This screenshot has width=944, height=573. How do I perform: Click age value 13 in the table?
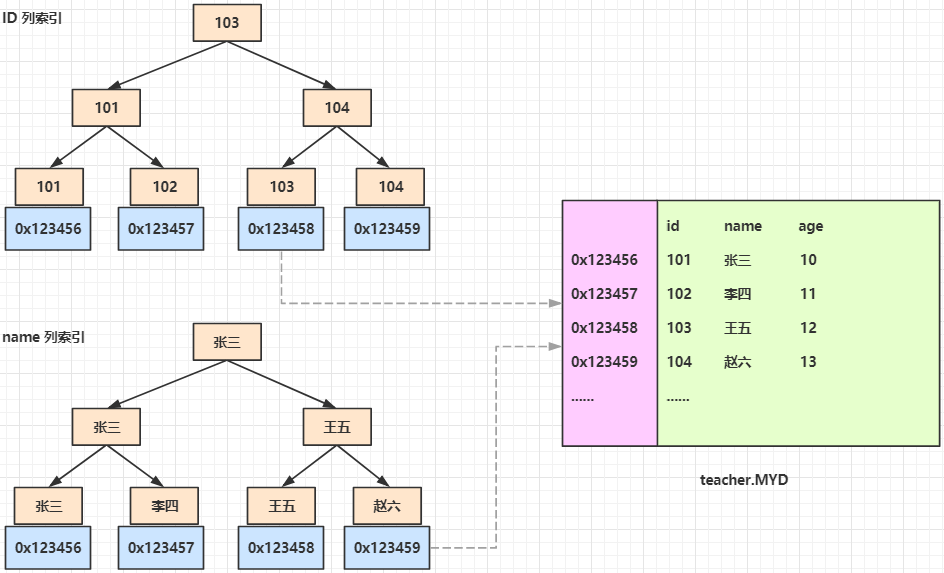click(808, 362)
